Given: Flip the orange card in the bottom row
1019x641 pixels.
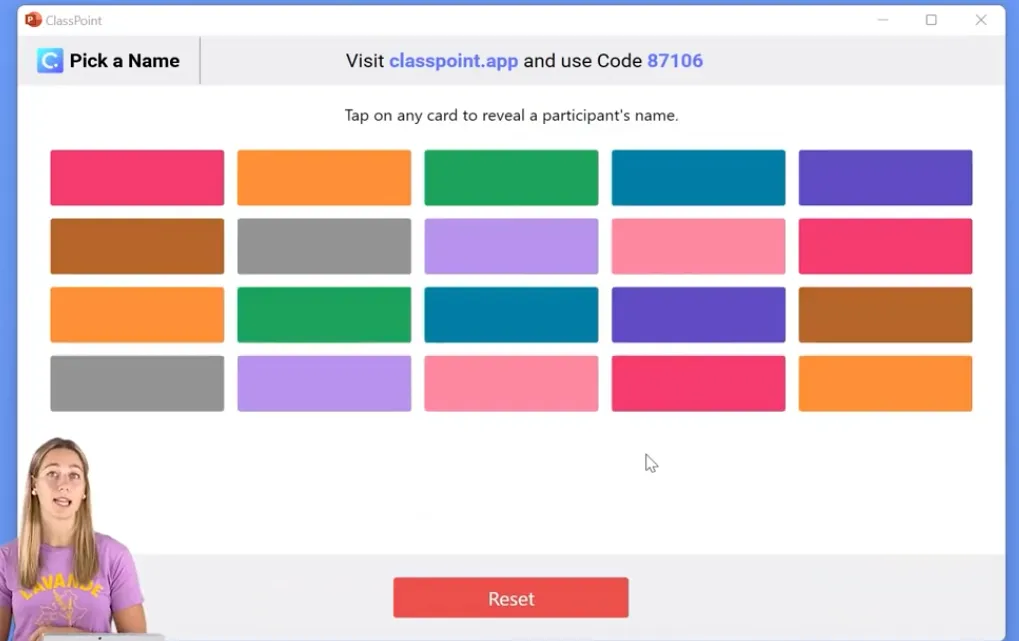Looking at the screenshot, I should (885, 383).
